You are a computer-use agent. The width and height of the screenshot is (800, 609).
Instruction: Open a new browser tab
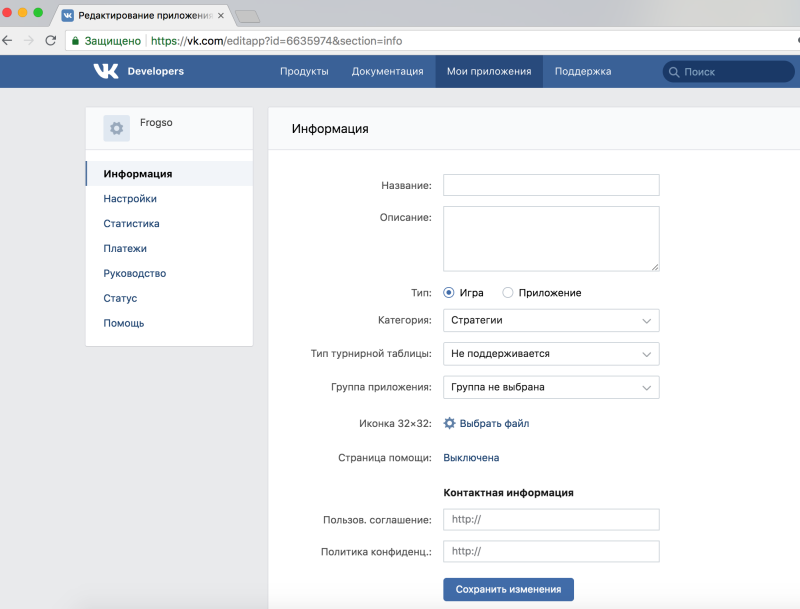248,17
